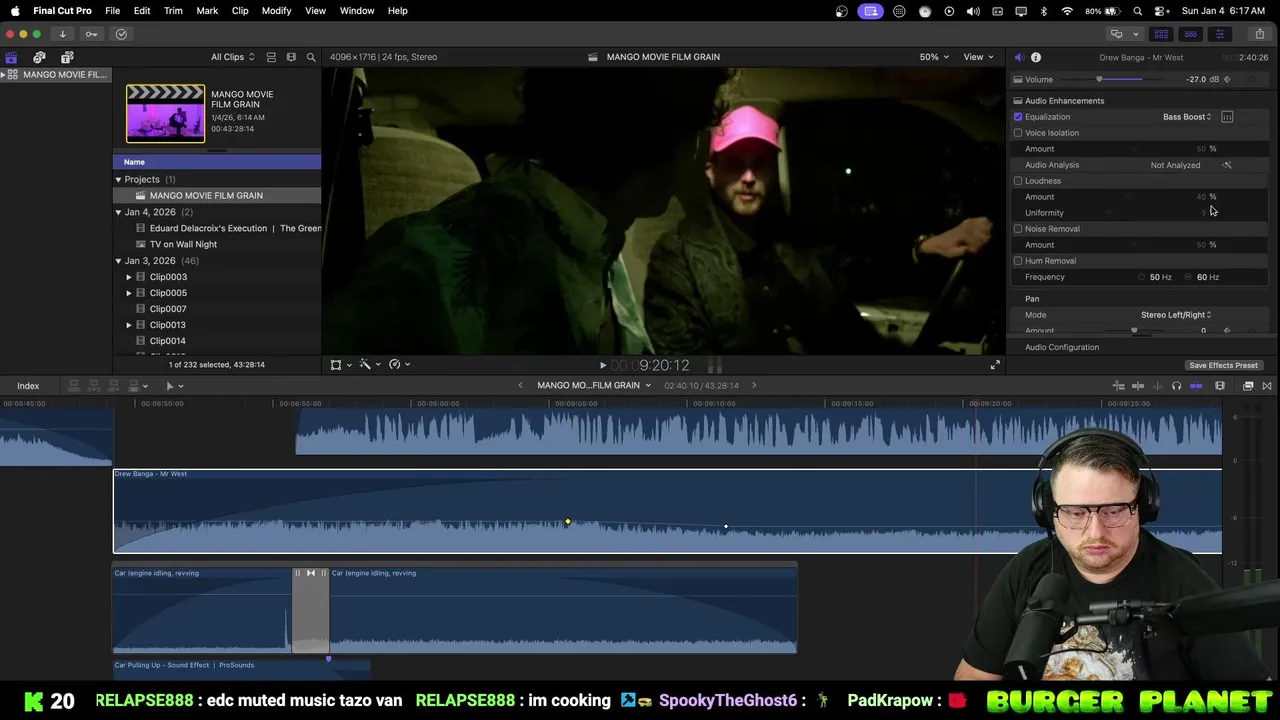The width and height of the screenshot is (1280, 720).
Task: Collapse the Jan 3, 2026 group
Action: click(118, 261)
